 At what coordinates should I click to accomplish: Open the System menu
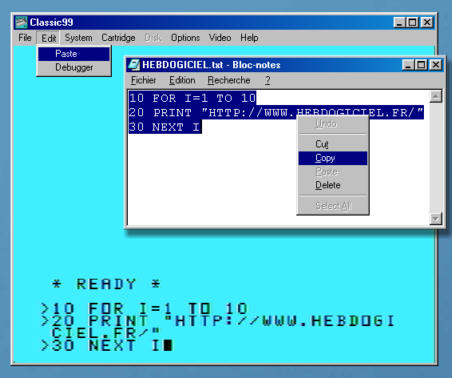pos(78,38)
